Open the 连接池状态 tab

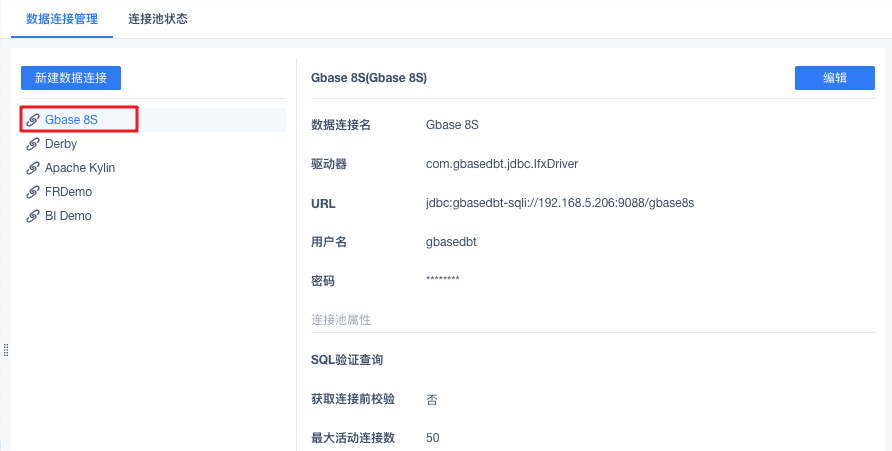pos(158,19)
